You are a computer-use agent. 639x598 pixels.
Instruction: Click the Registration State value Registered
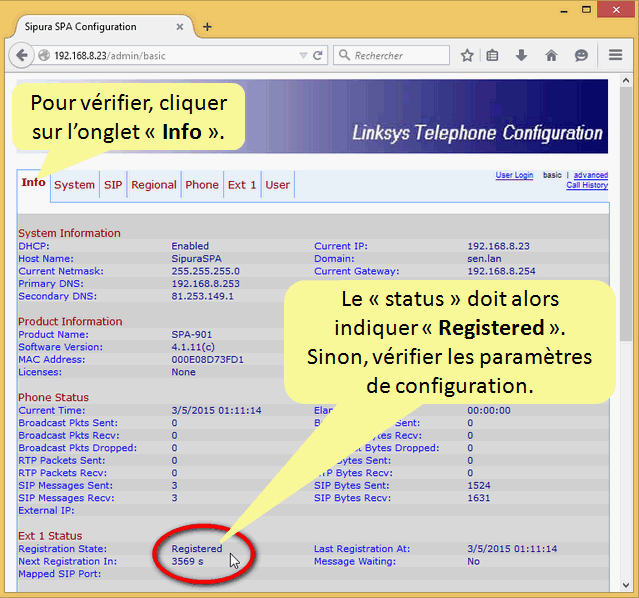coord(197,549)
